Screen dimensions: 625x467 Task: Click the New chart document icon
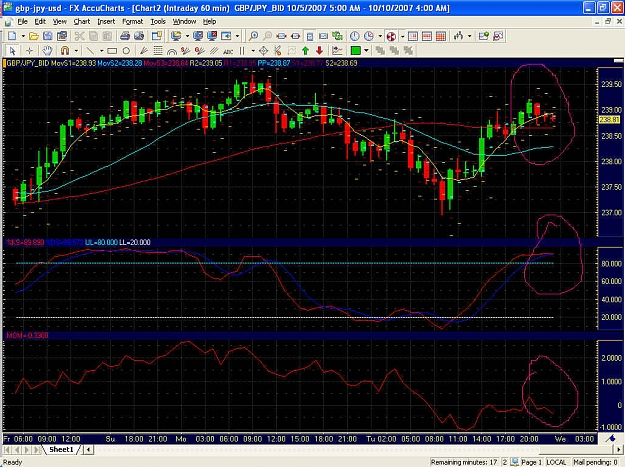12,36
